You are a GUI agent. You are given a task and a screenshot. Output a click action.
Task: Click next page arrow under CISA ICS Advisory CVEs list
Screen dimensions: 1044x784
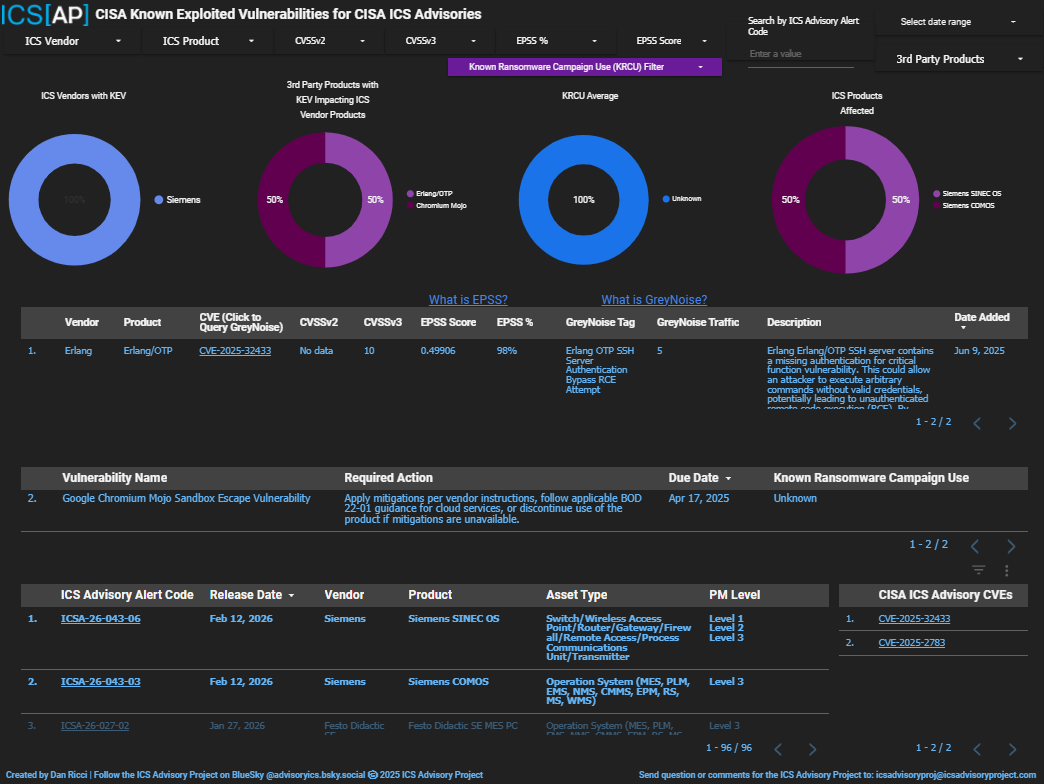pos(1012,749)
